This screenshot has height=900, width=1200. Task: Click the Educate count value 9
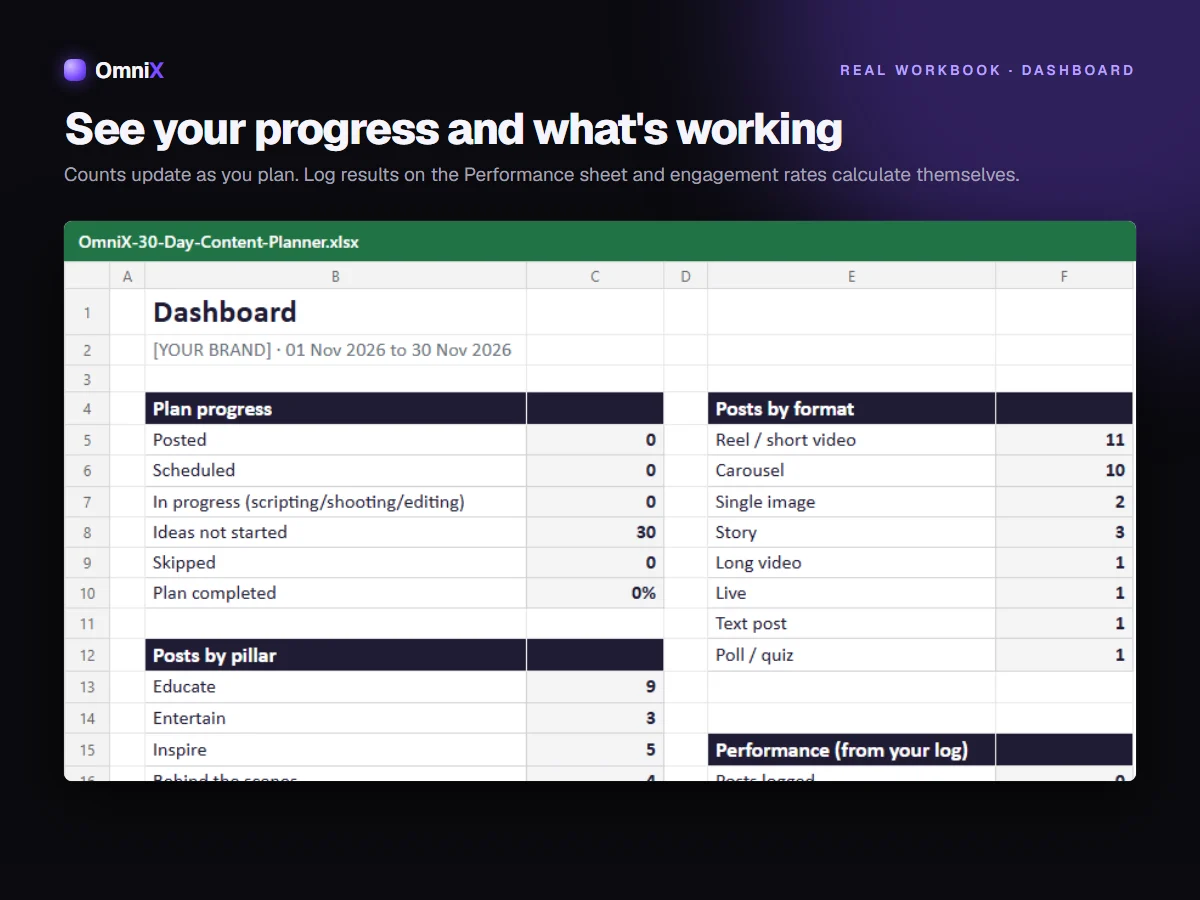[x=594, y=686]
